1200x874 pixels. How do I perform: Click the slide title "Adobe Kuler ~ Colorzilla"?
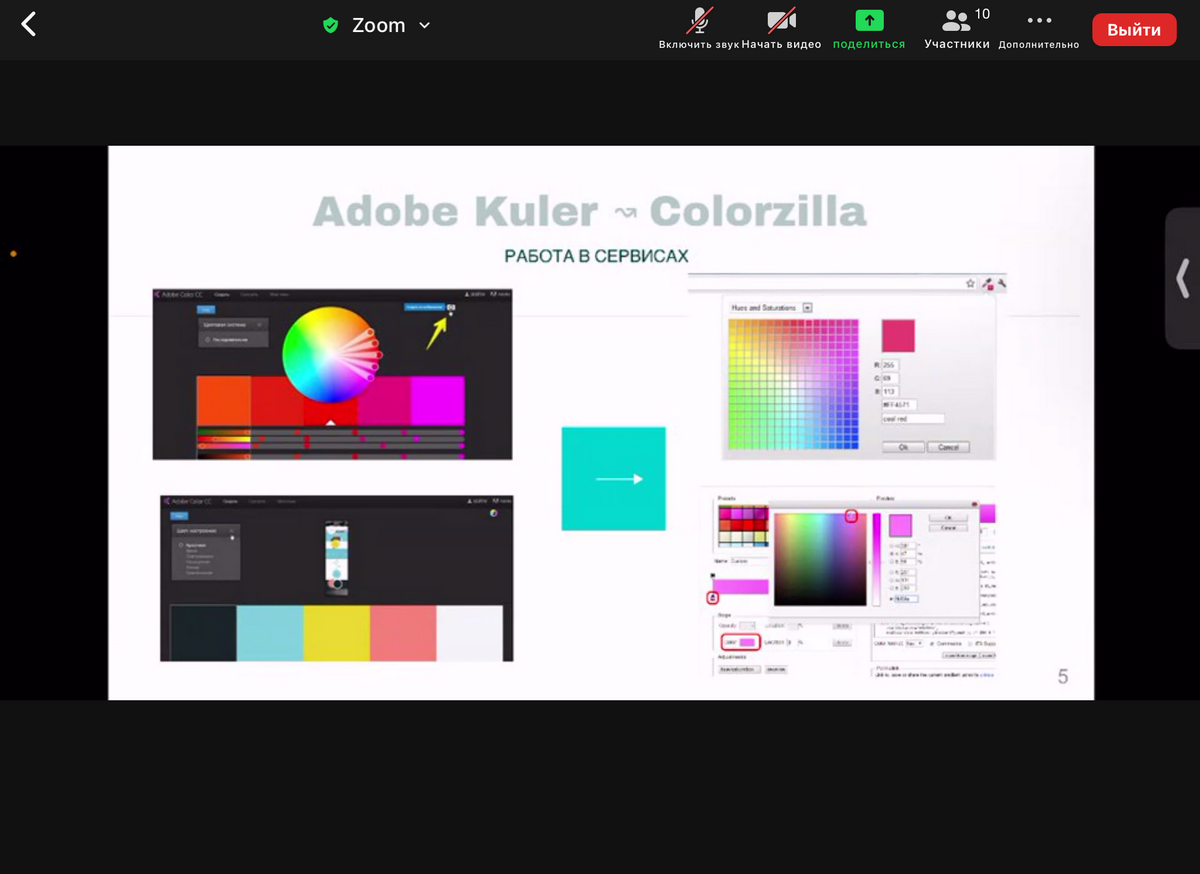(590, 212)
